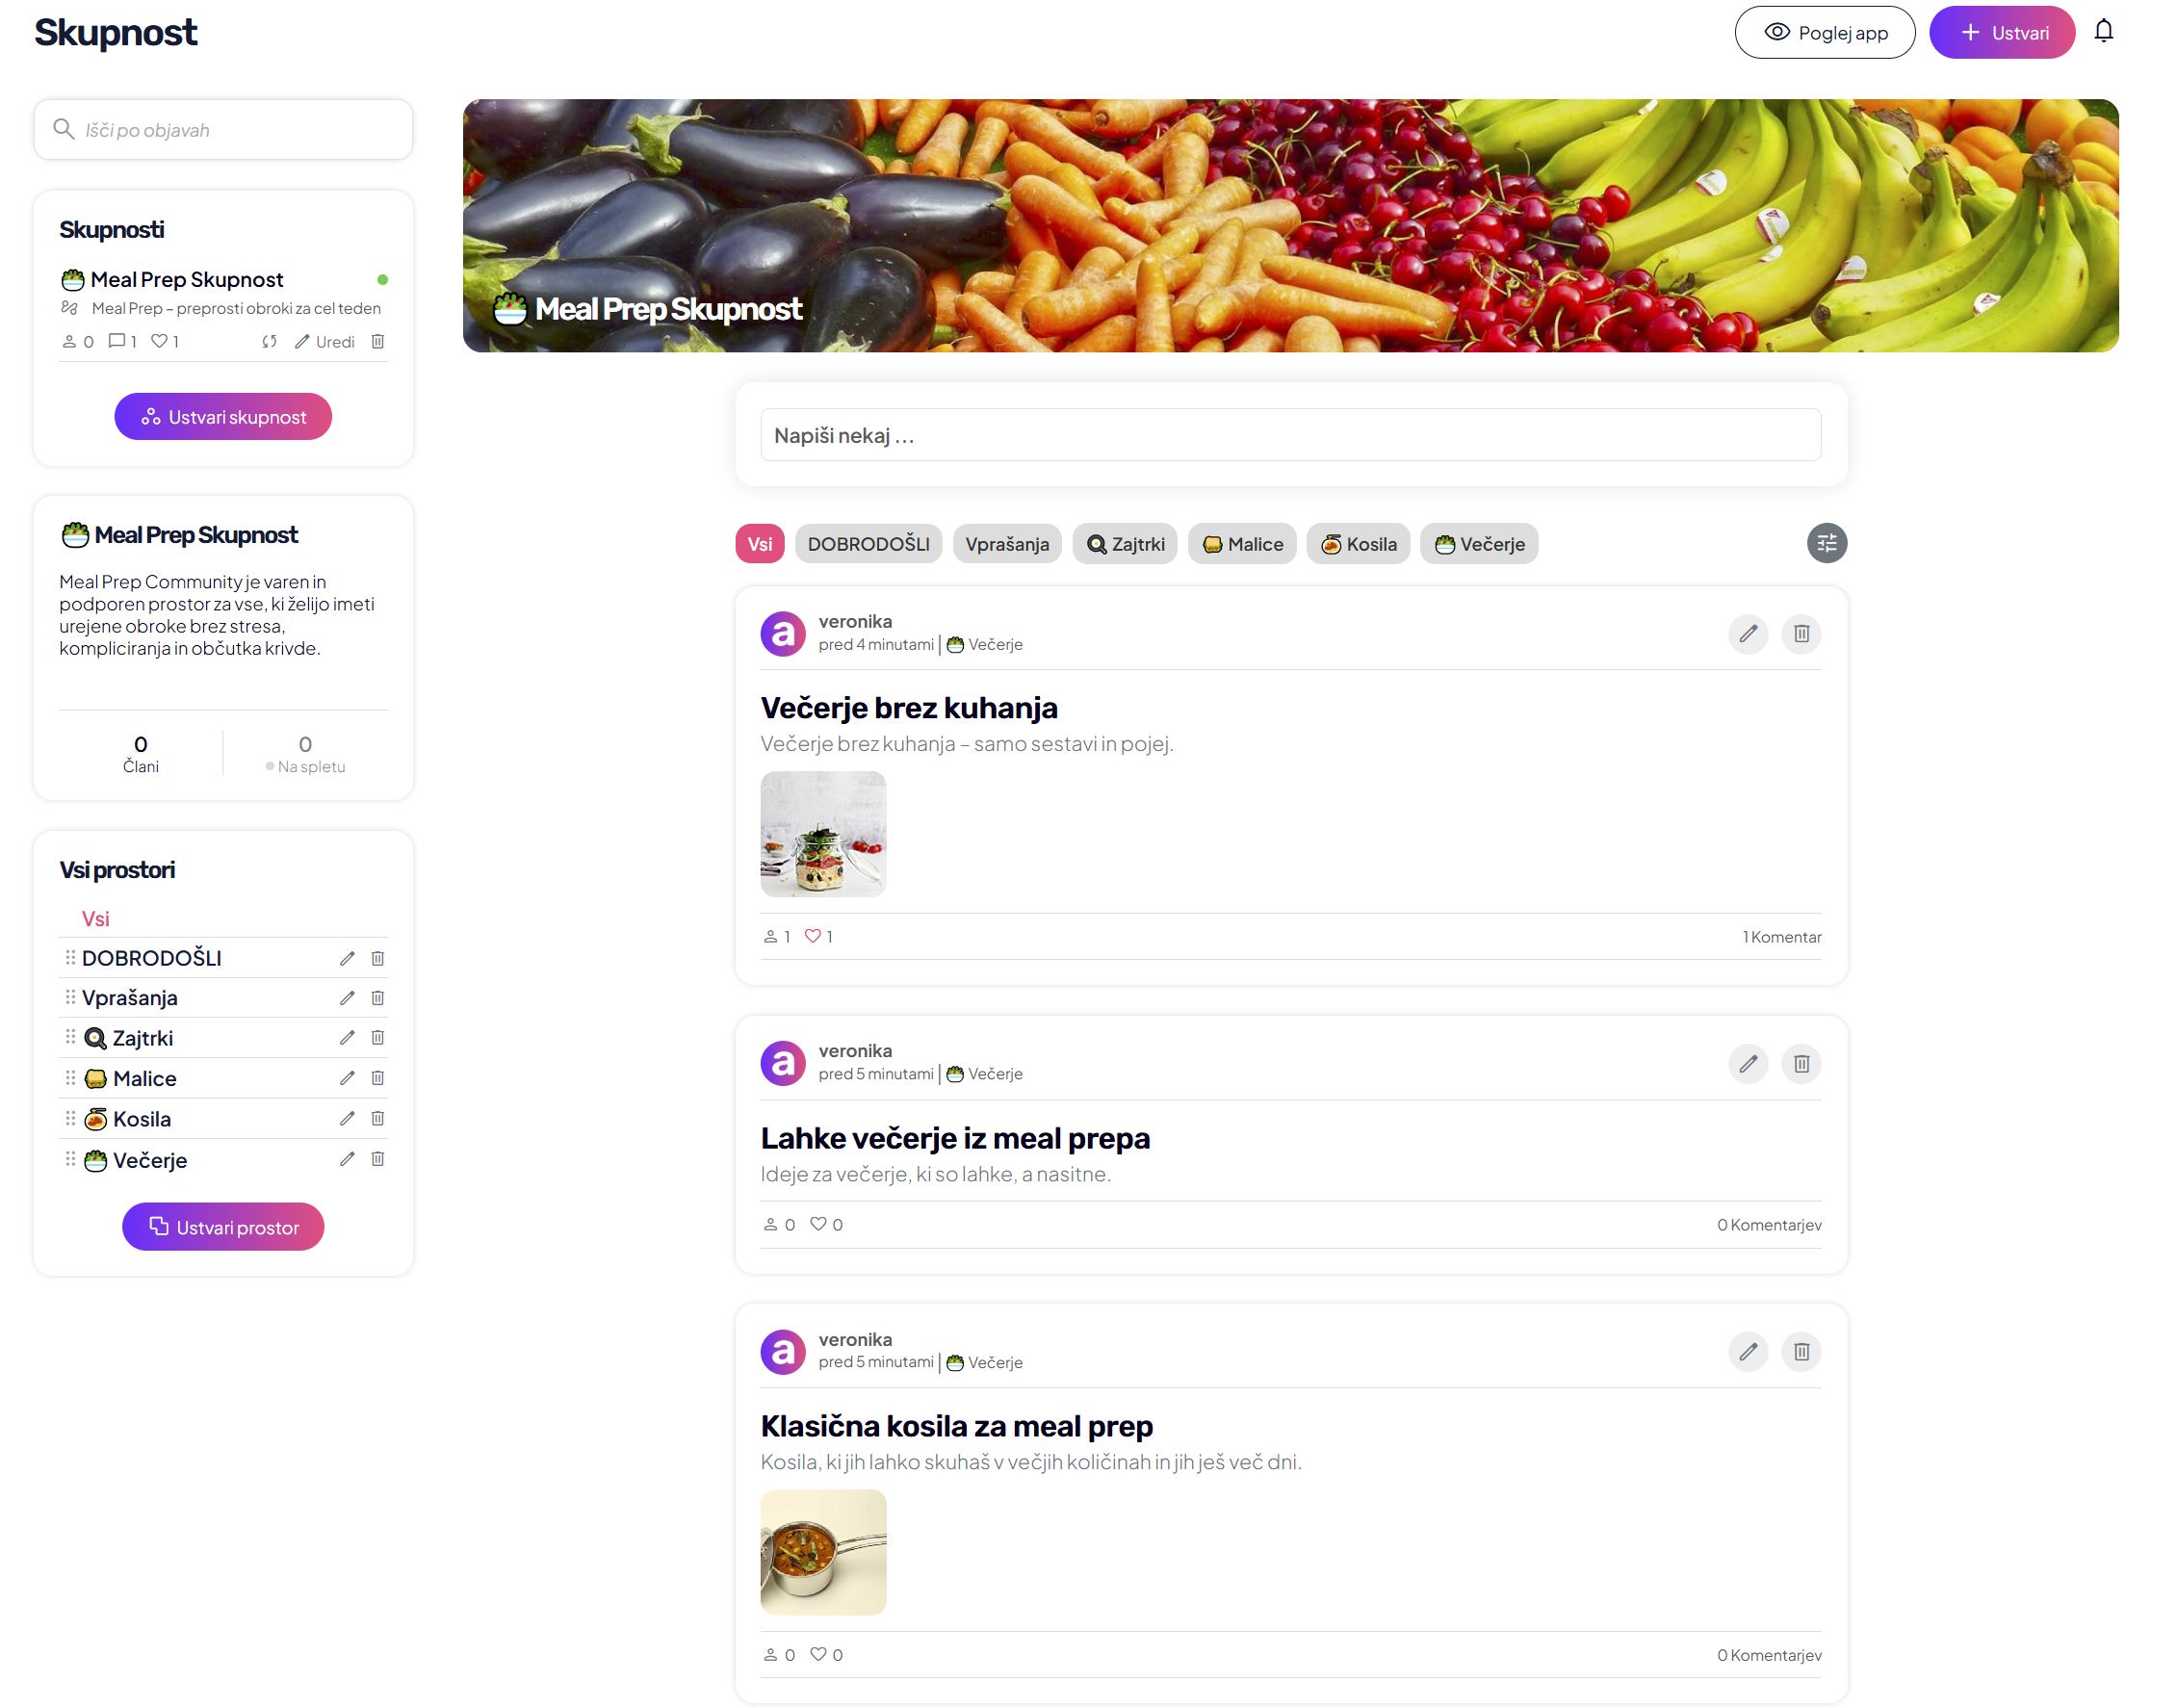This screenshot has width=2177, height=1708.
Task: Edit the 'Večerje brez kuhanja' post
Action: 1747,634
